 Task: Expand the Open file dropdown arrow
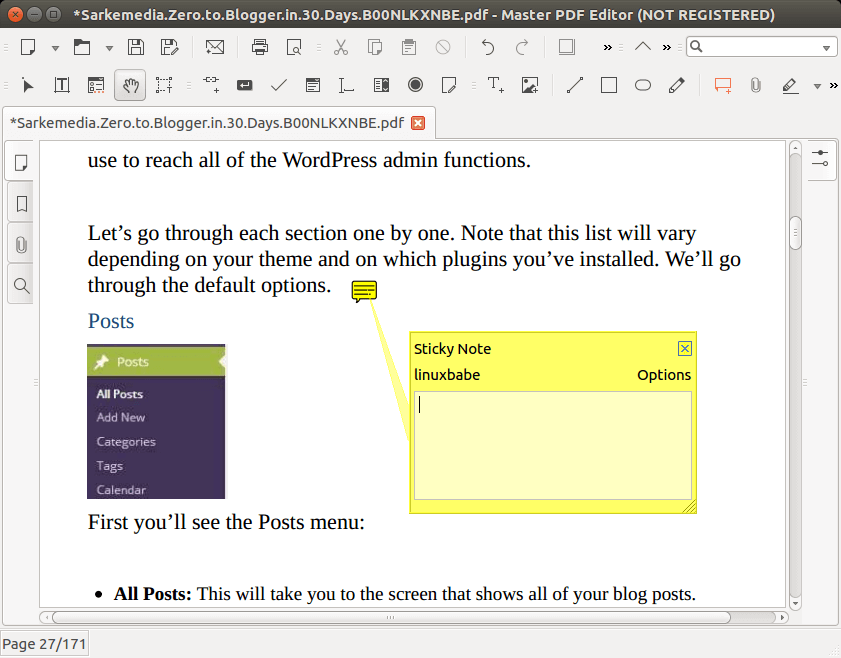pos(109,48)
